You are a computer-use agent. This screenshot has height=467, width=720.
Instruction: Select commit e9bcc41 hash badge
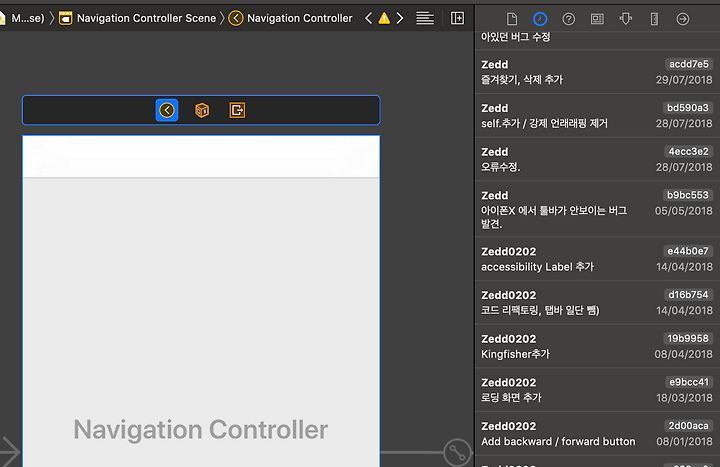[x=688, y=382]
